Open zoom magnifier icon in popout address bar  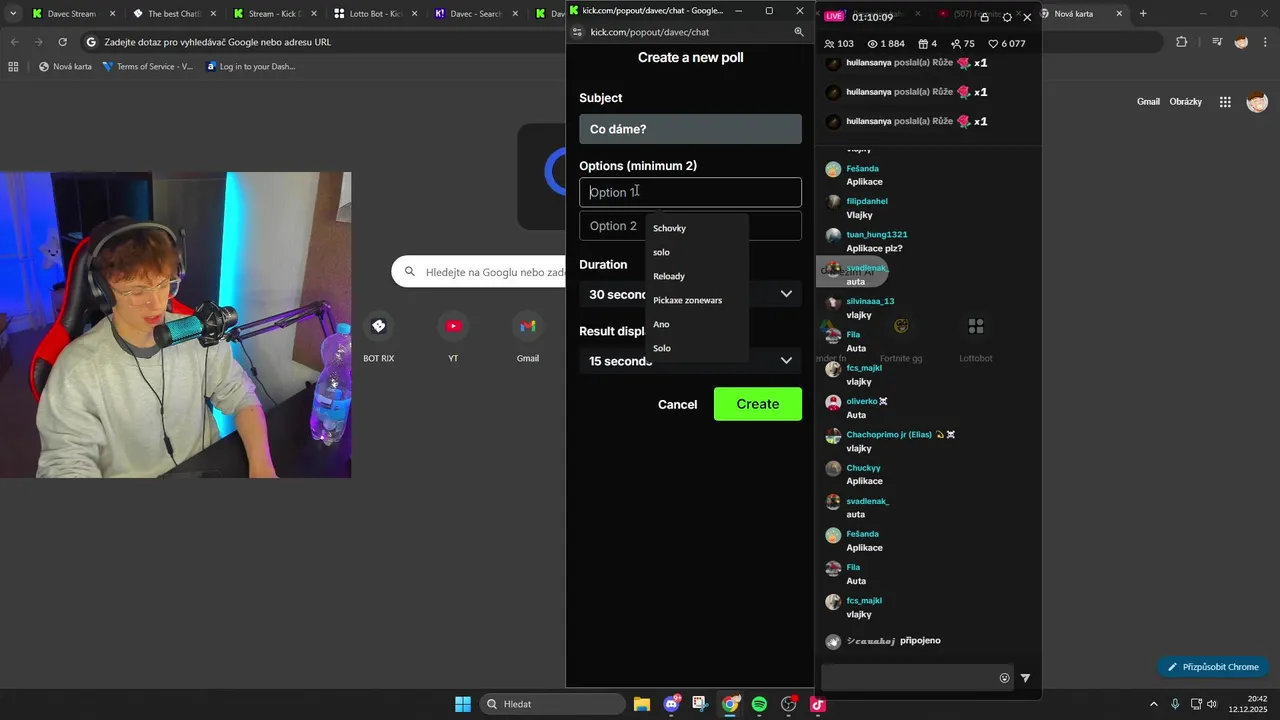pyautogui.click(x=799, y=32)
